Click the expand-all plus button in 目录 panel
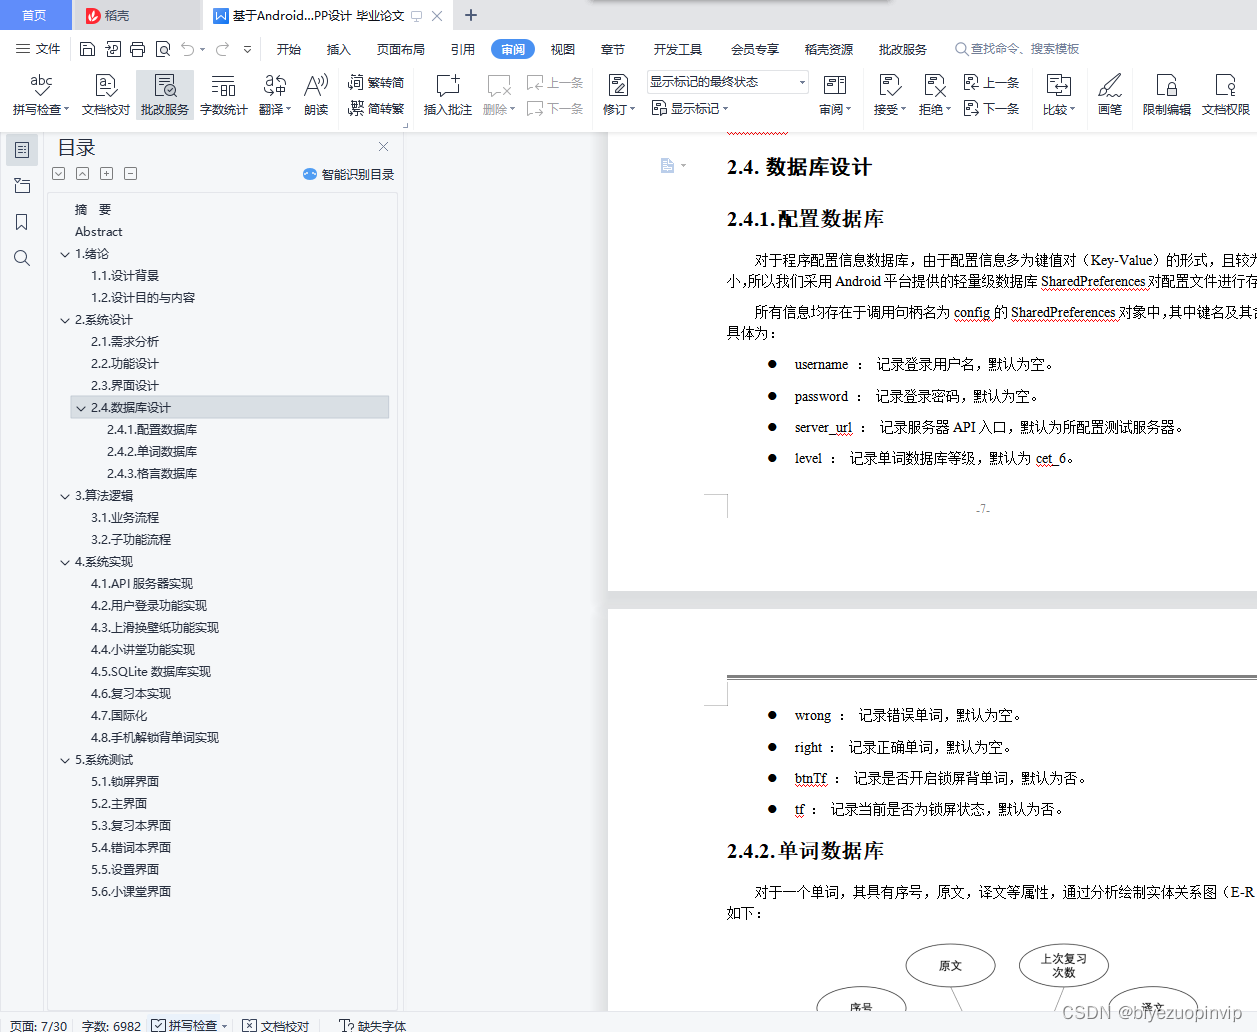Screen dimensions: 1257x1032 pyautogui.click(x=106, y=173)
